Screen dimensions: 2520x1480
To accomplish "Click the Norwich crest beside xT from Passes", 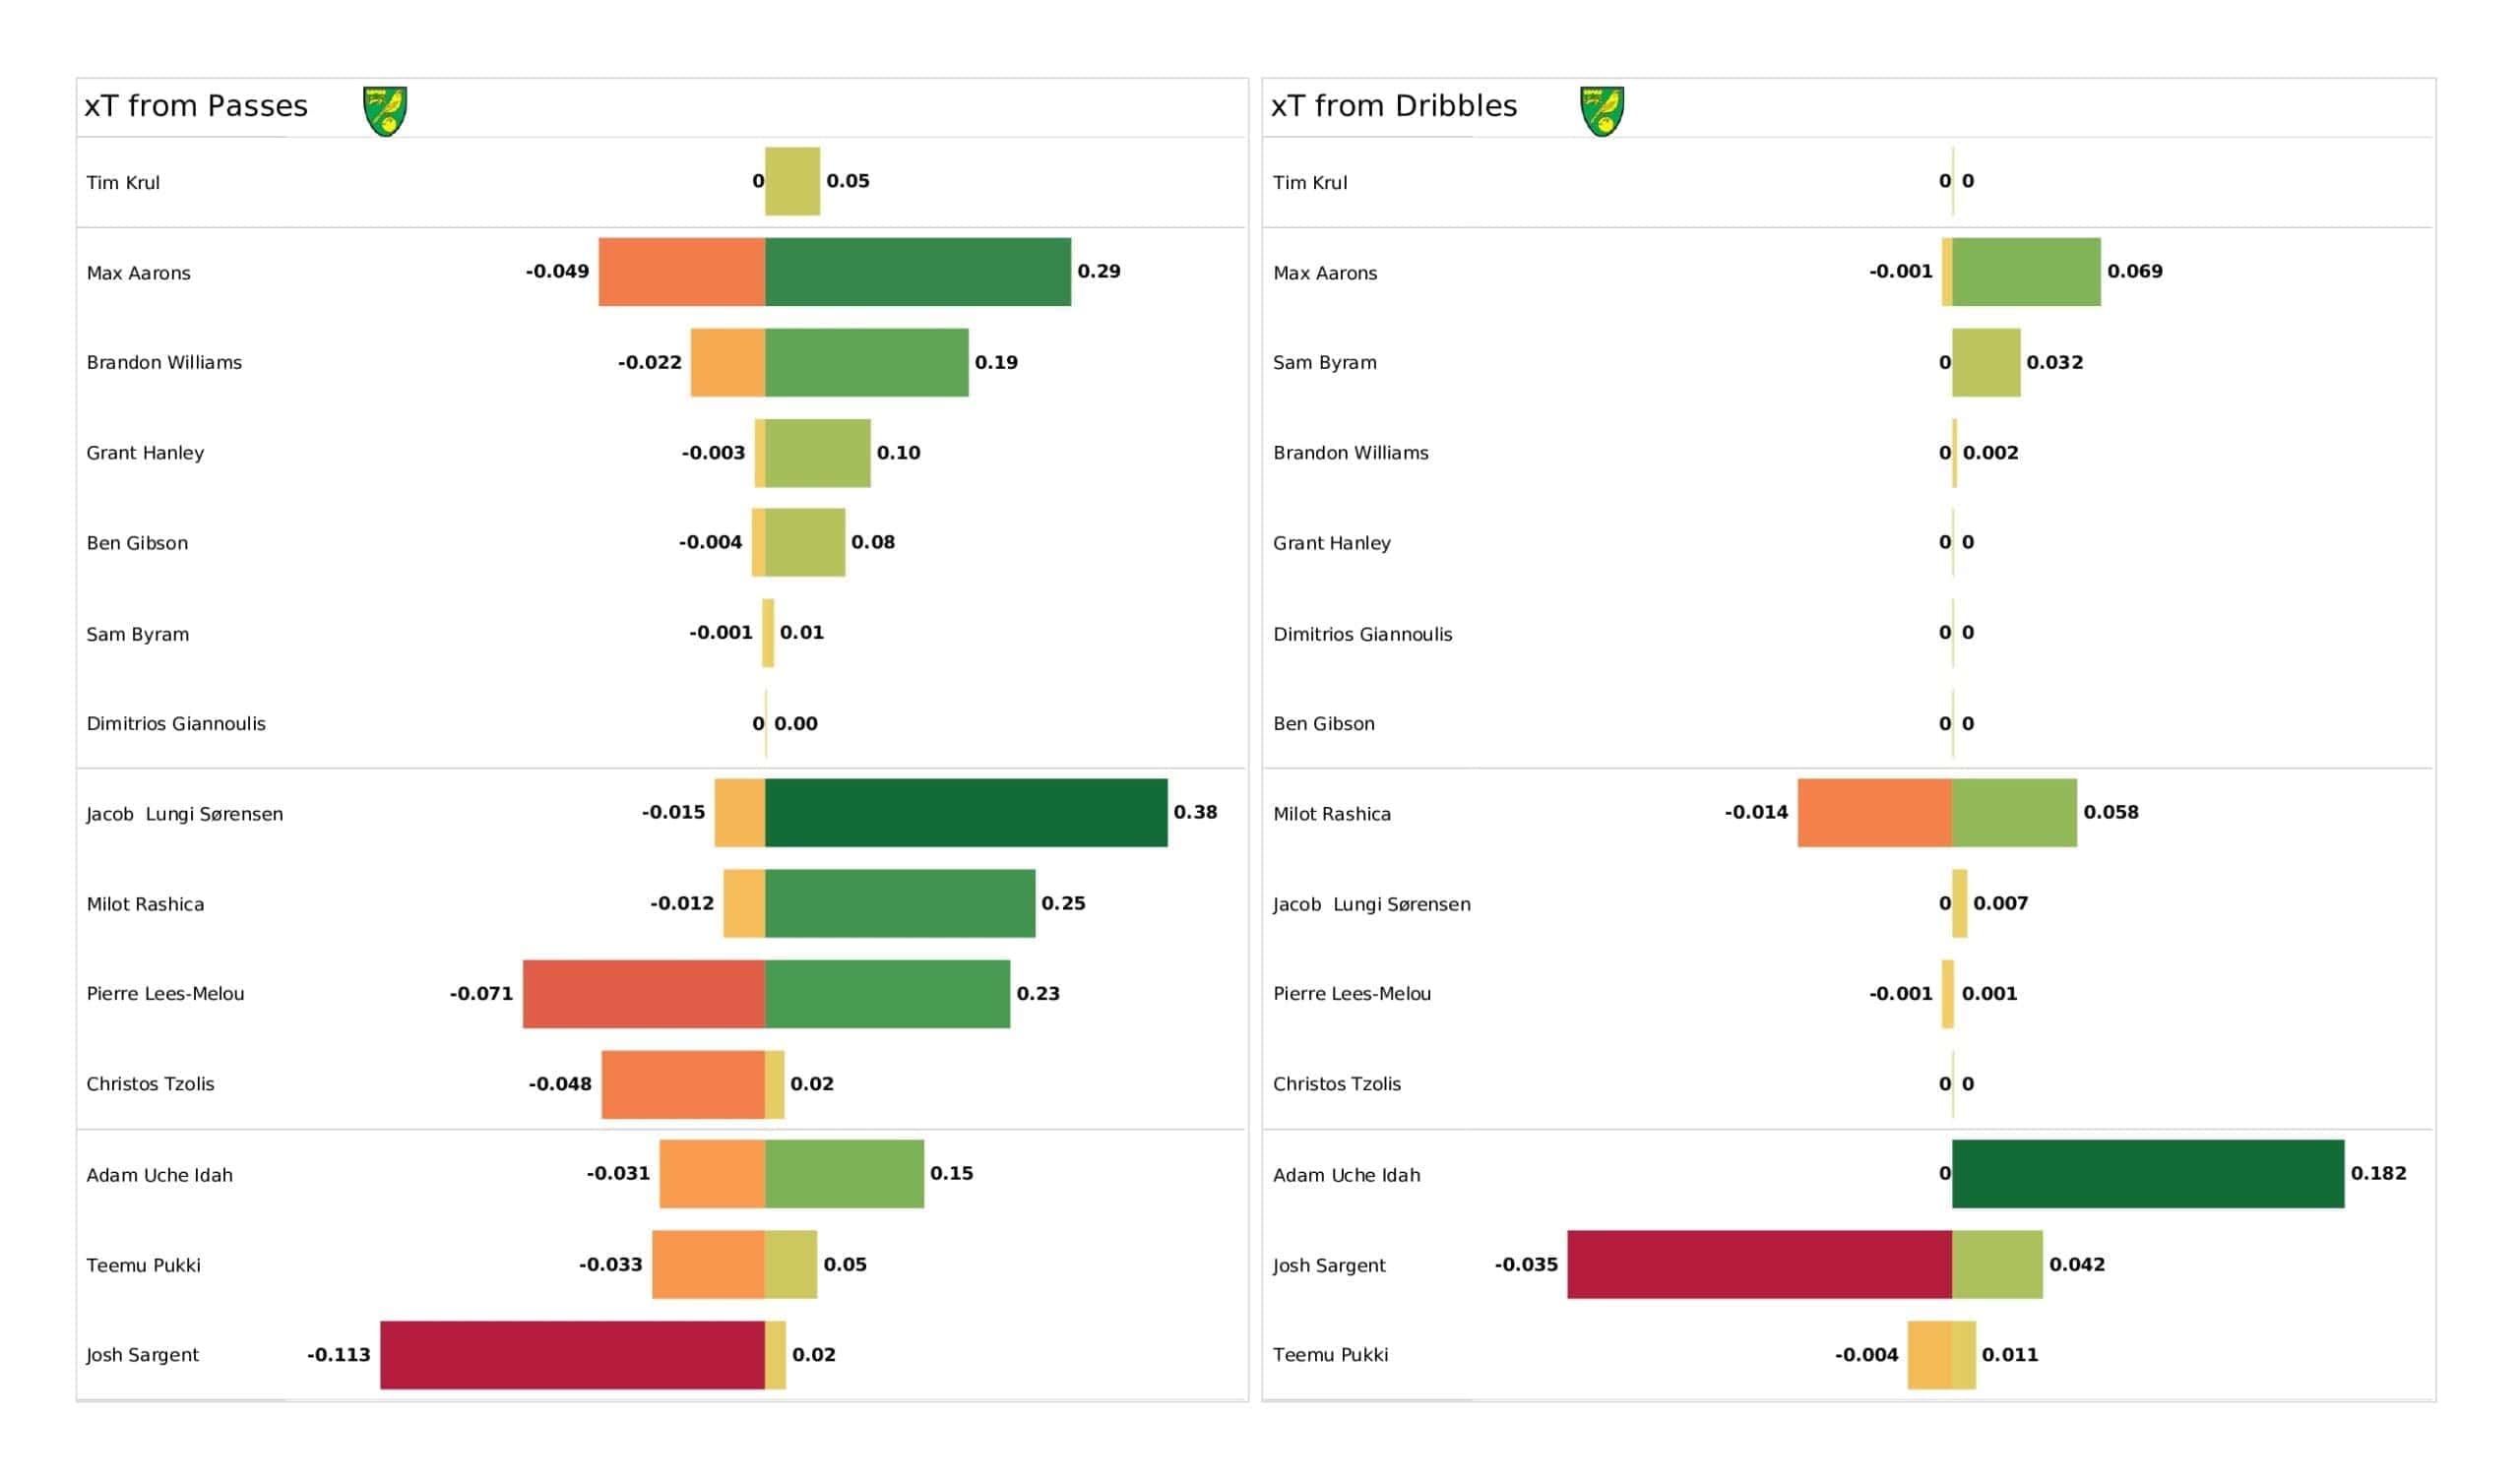I will [385, 110].
